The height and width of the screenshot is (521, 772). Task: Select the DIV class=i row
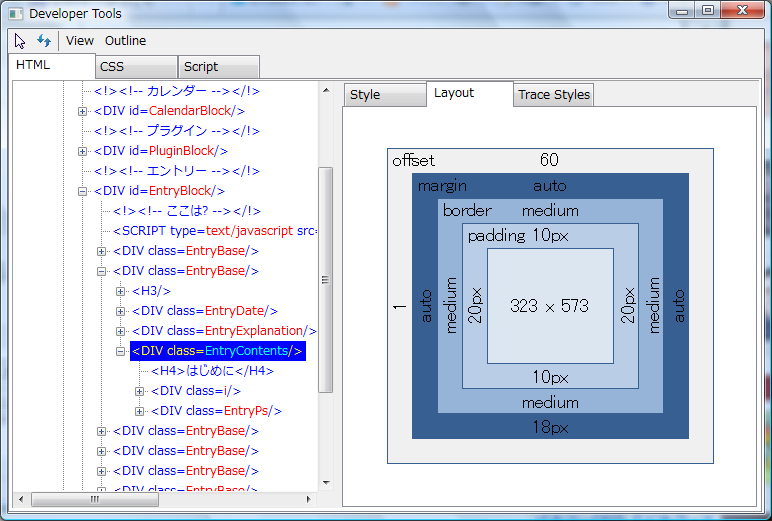click(196, 391)
